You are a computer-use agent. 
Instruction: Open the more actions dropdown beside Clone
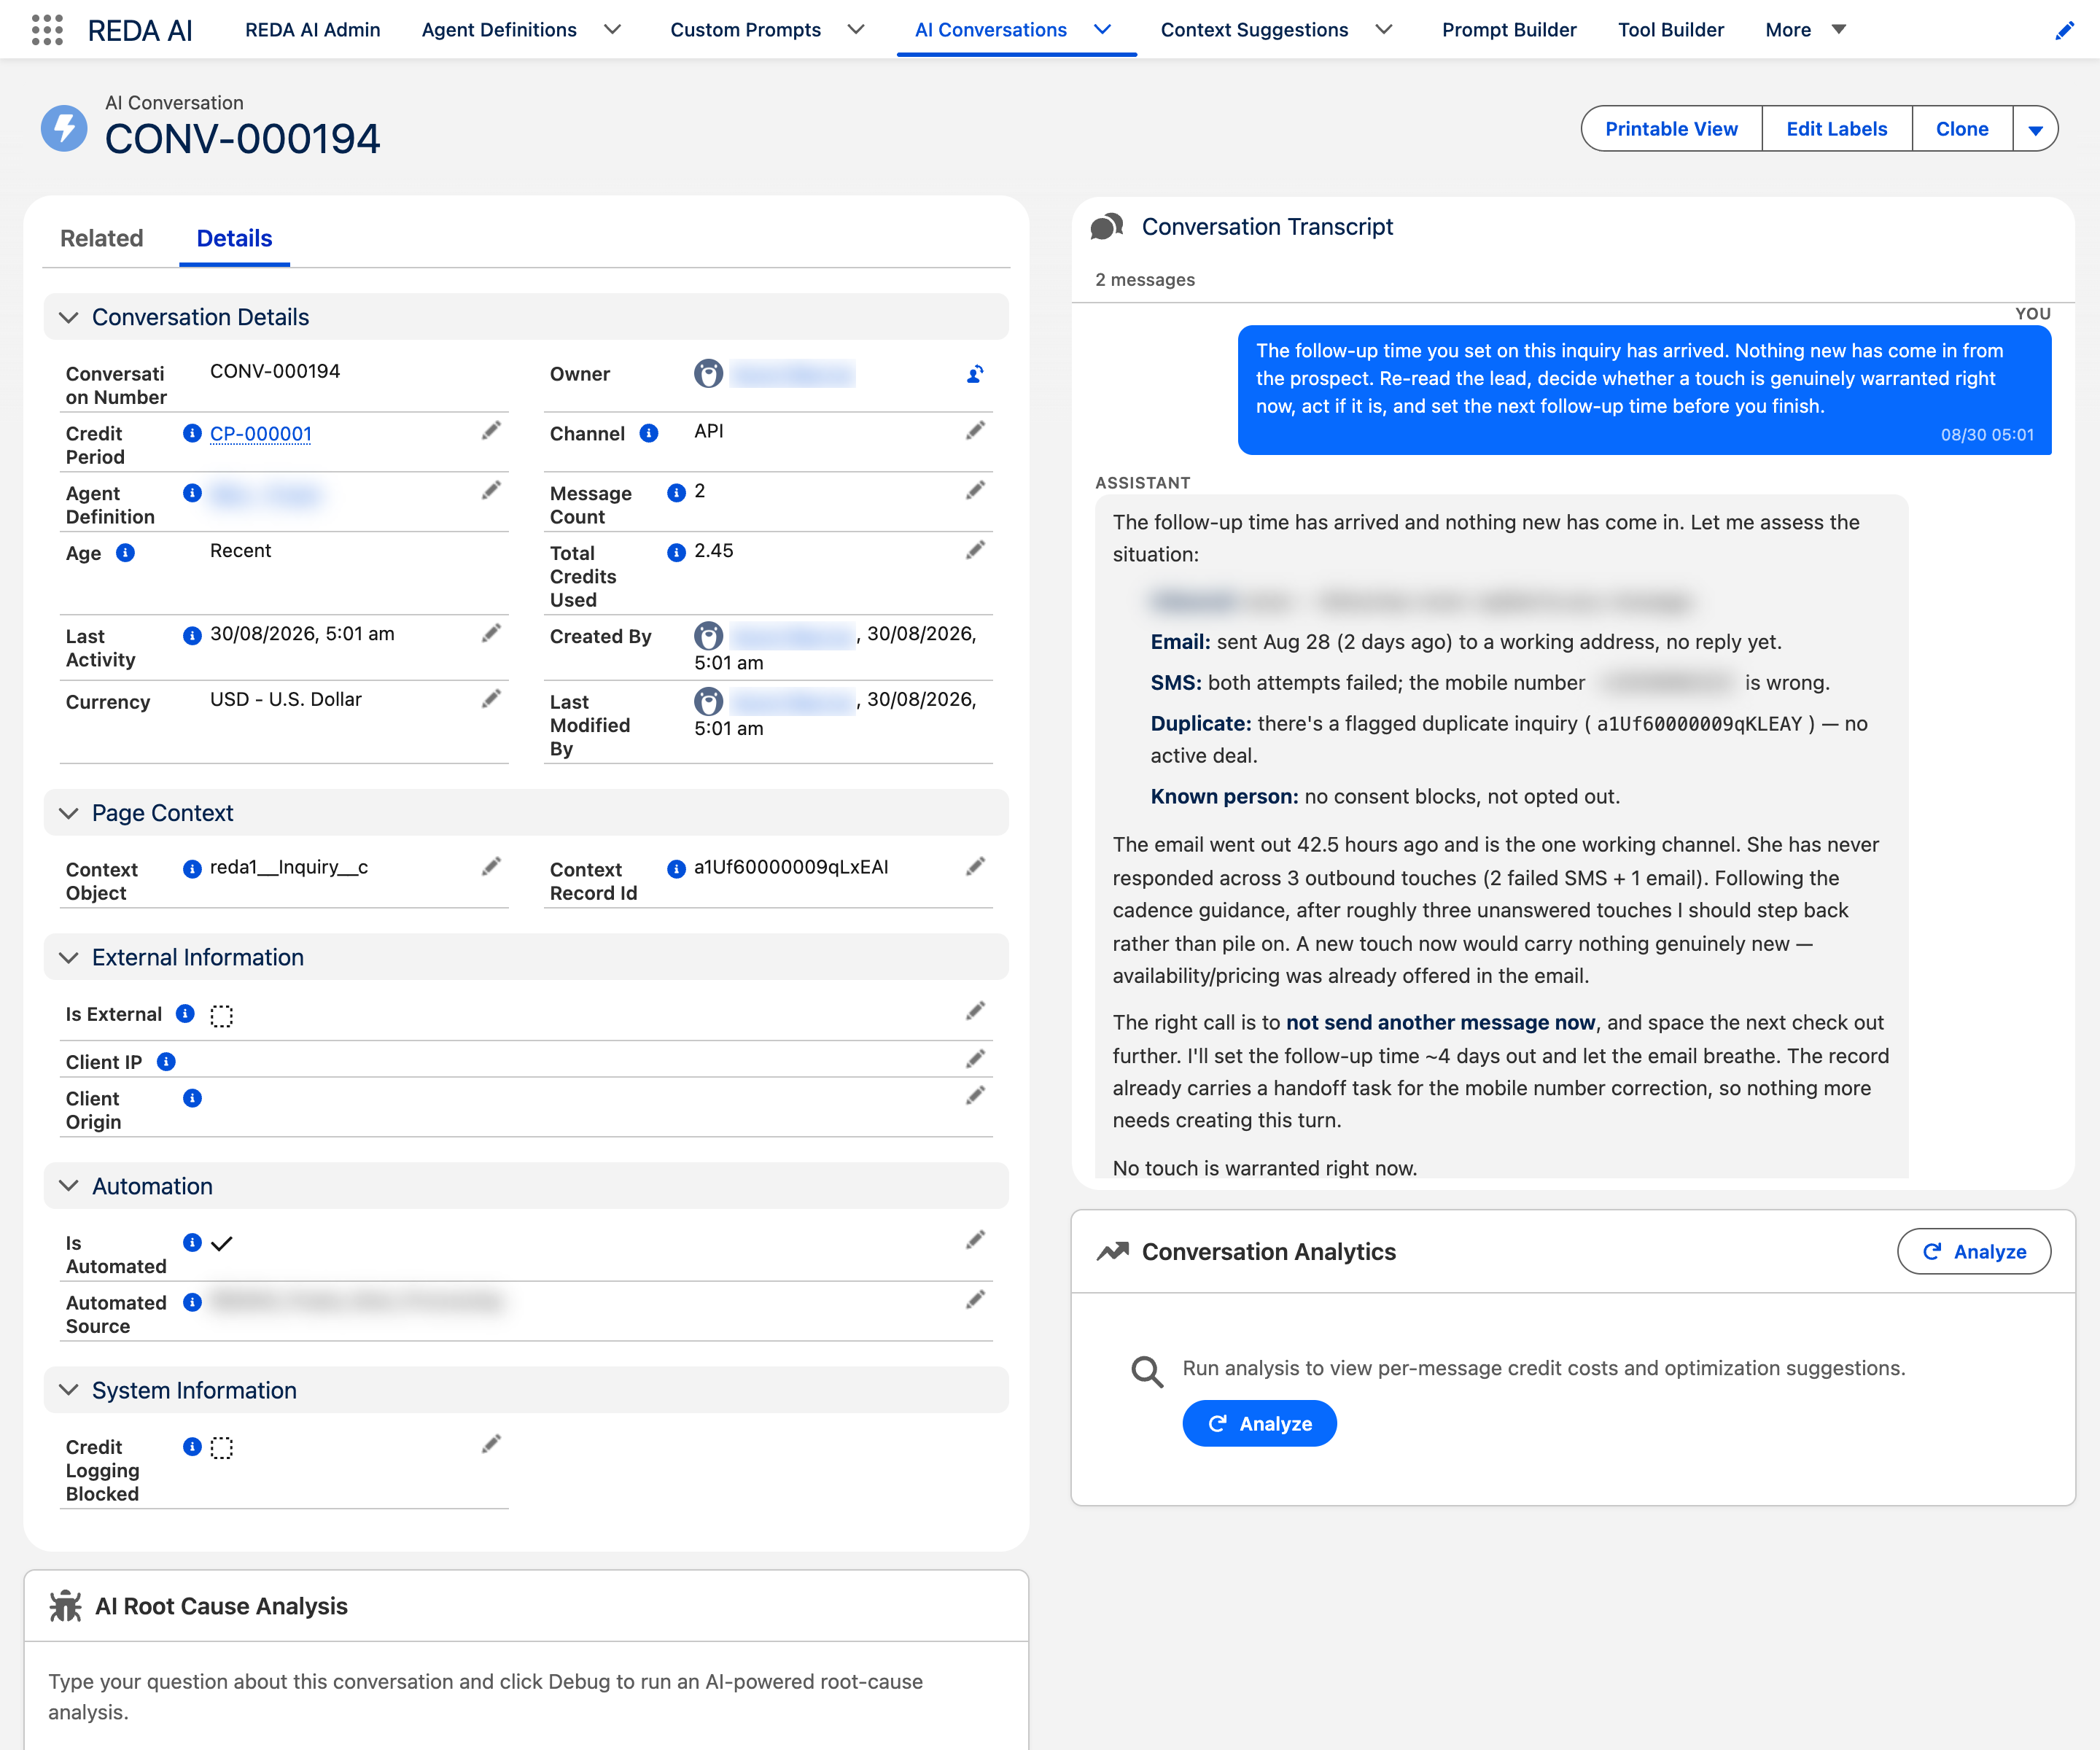pyautogui.click(x=2035, y=129)
